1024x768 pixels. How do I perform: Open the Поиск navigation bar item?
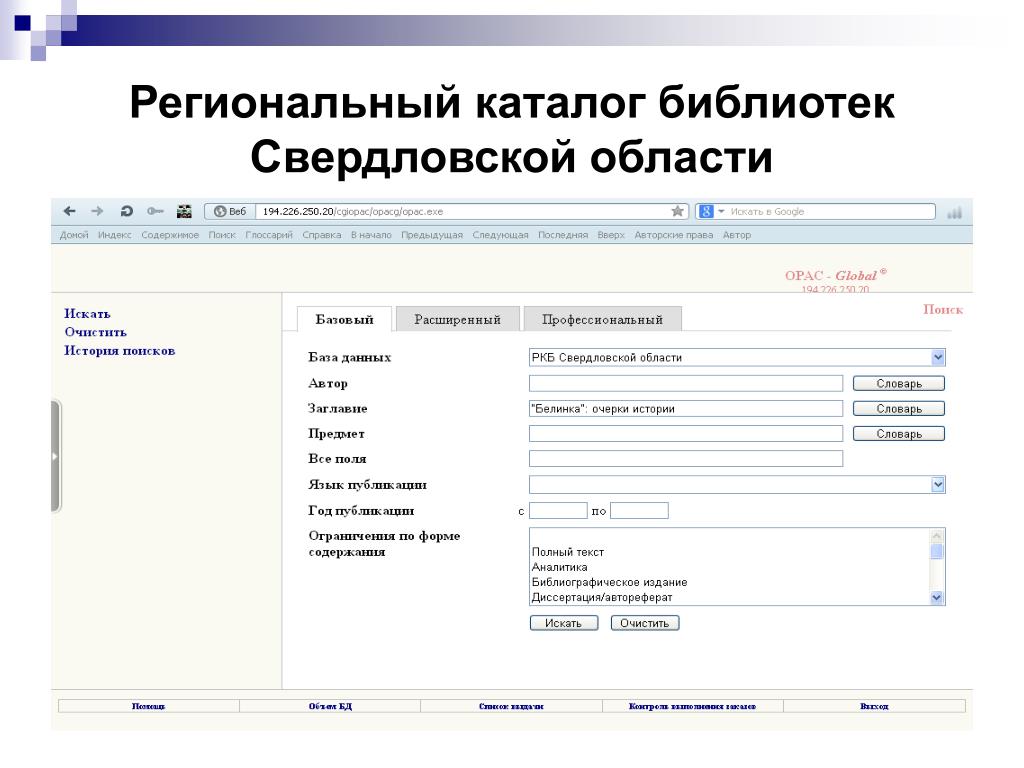tap(222, 235)
